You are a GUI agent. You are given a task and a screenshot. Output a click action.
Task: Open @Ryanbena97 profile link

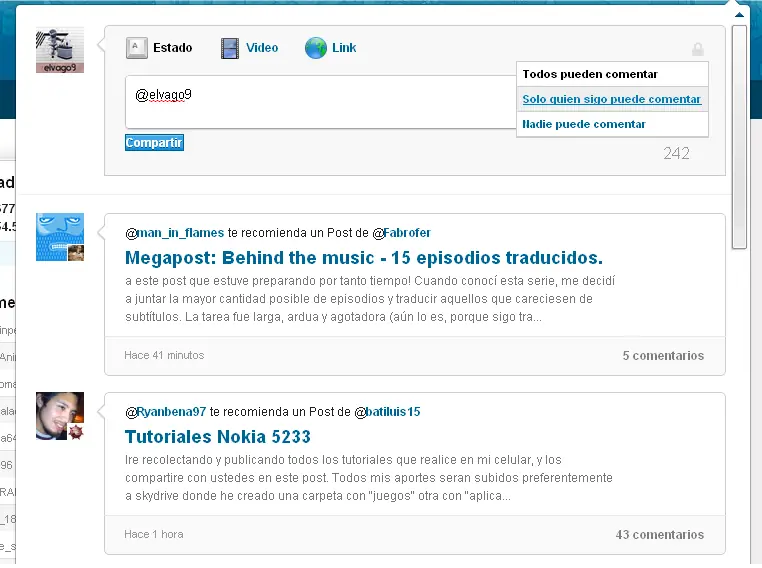point(166,412)
